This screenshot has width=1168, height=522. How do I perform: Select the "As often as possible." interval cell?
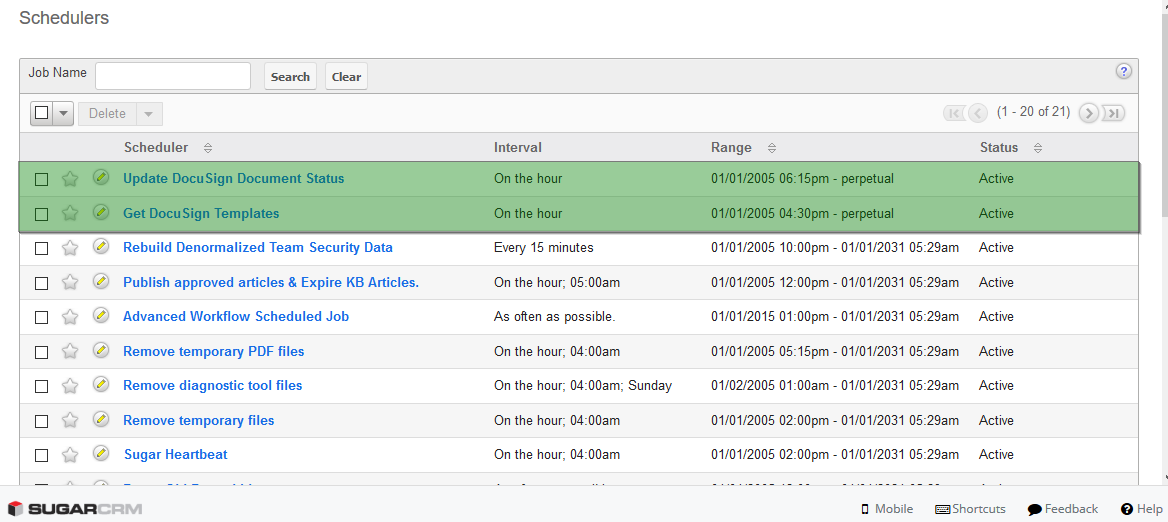pos(555,316)
